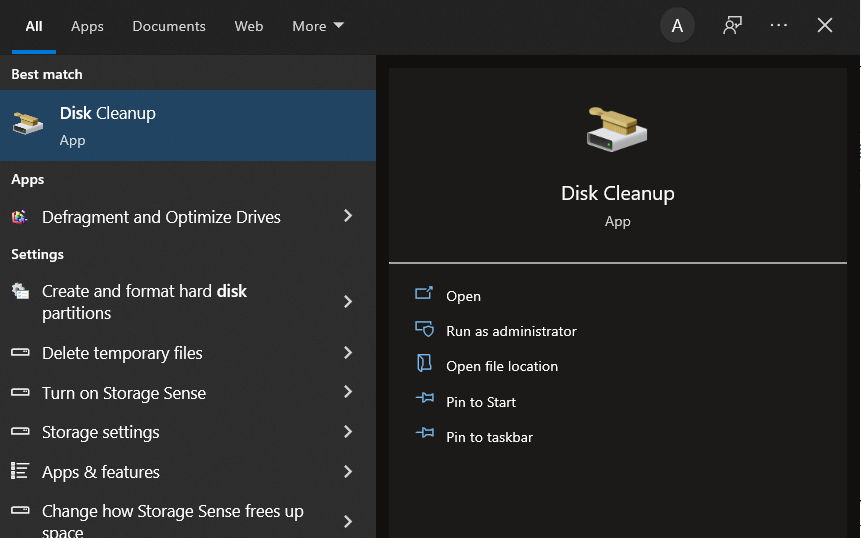Expand the arrow beside Storage settings
The image size is (861, 538).
coord(348,431)
